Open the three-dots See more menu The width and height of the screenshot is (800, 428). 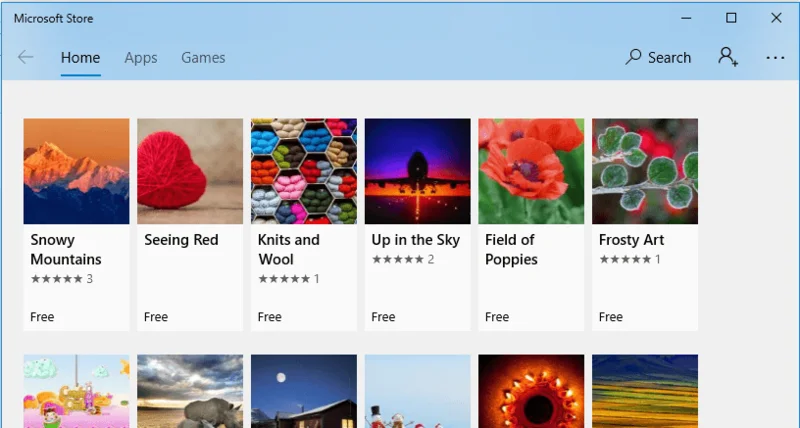775,58
